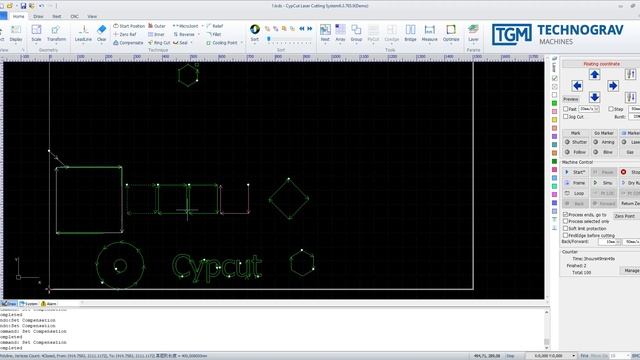Click the Manage counter button
Viewport: 640px width, 360px height.
click(631, 271)
